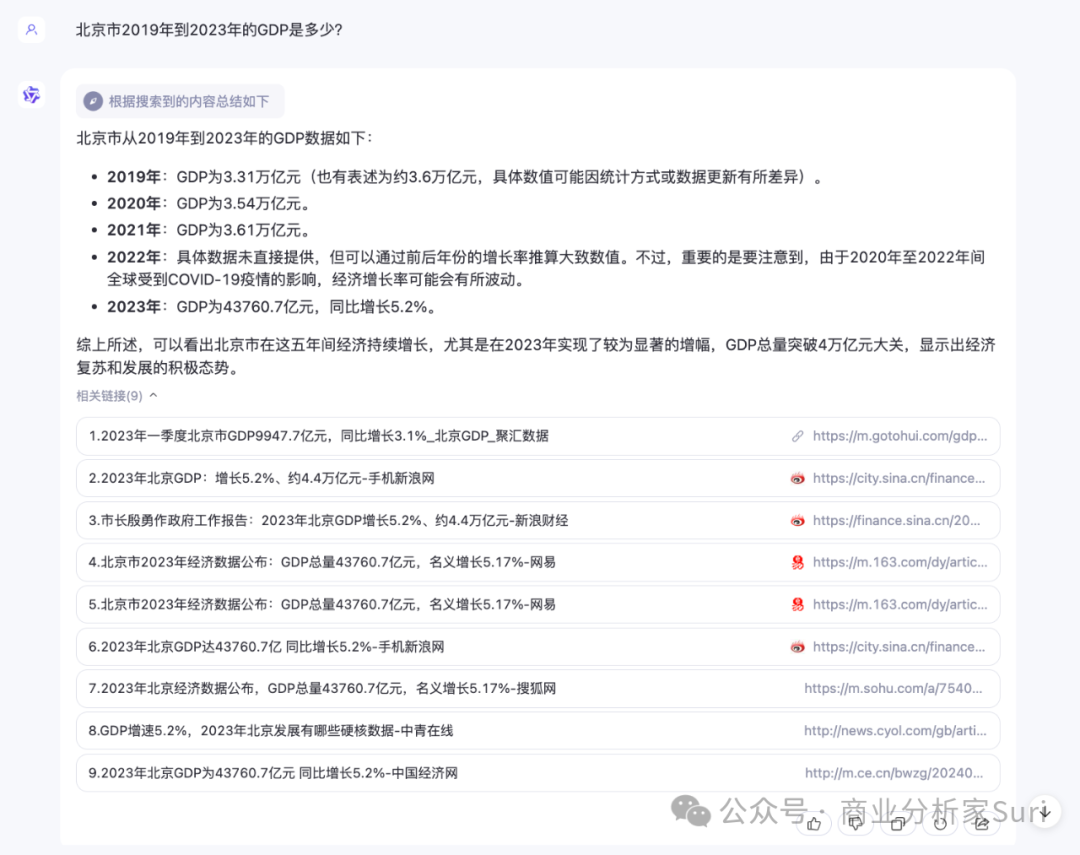1080x855 pixels.
Task: Click the regenerate answer icon
Action: tap(939, 823)
